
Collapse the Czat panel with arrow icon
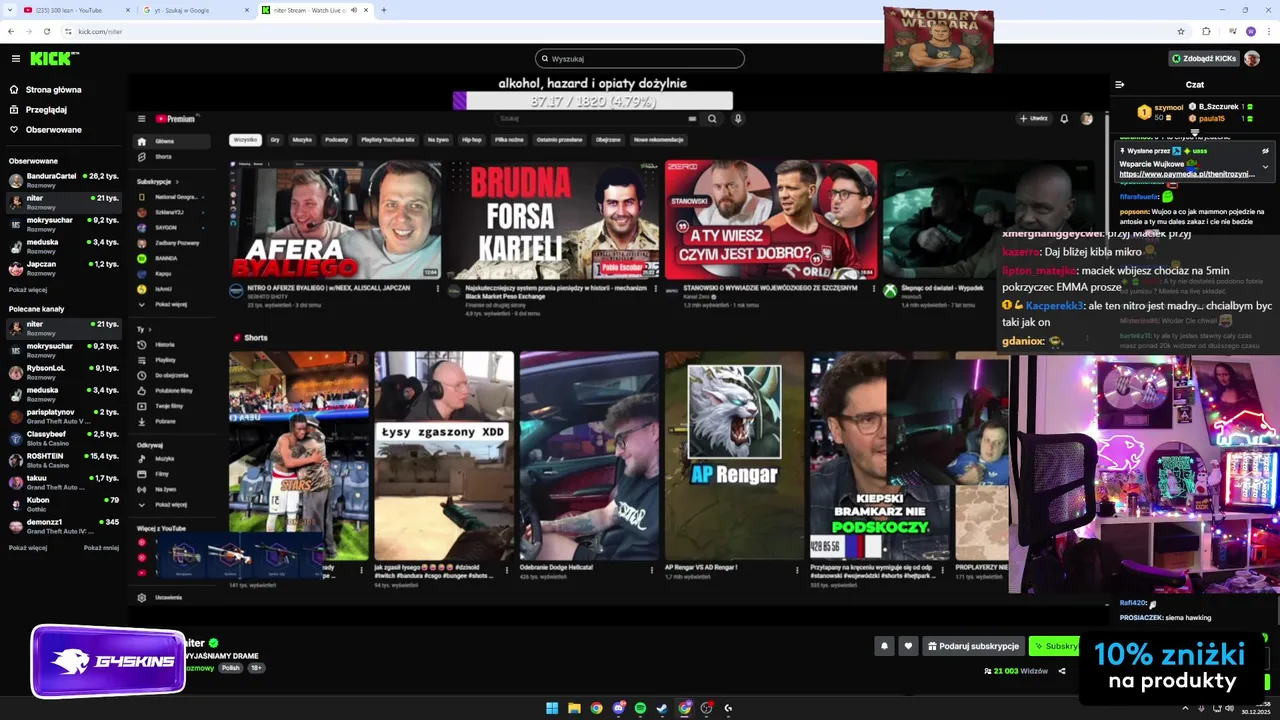point(1120,85)
